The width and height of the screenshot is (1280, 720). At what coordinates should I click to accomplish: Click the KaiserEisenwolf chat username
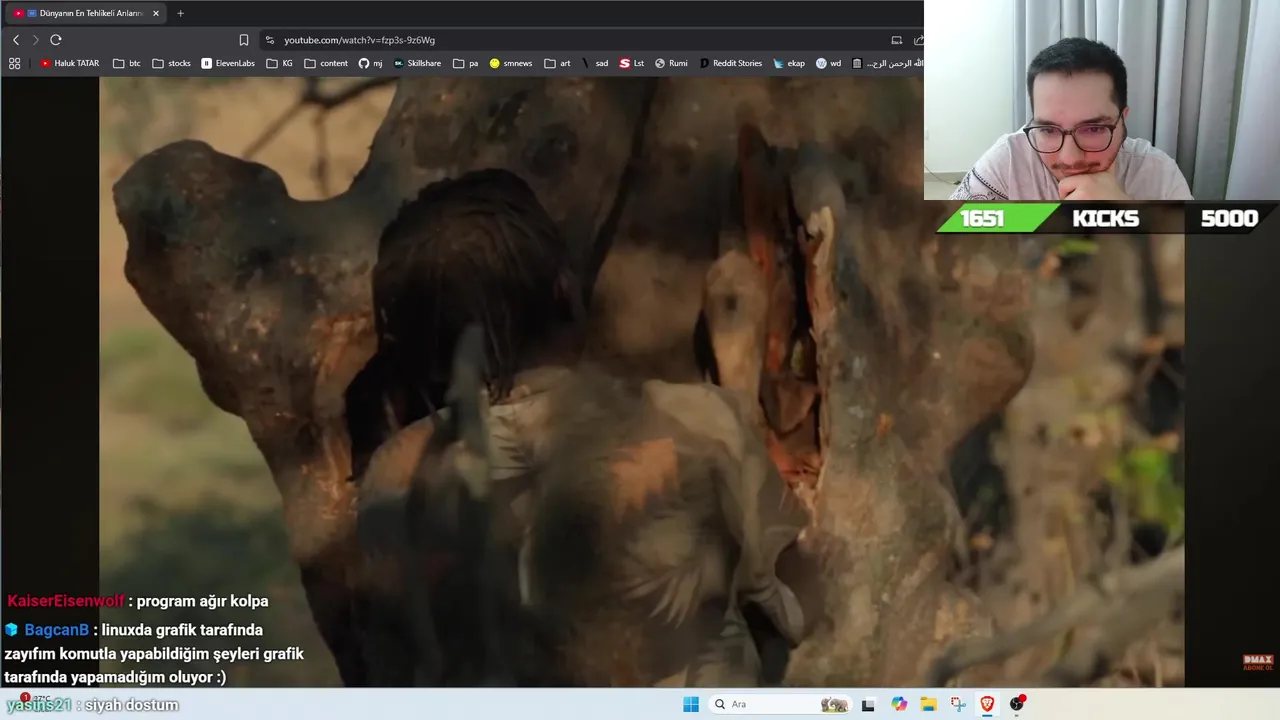[x=66, y=601]
